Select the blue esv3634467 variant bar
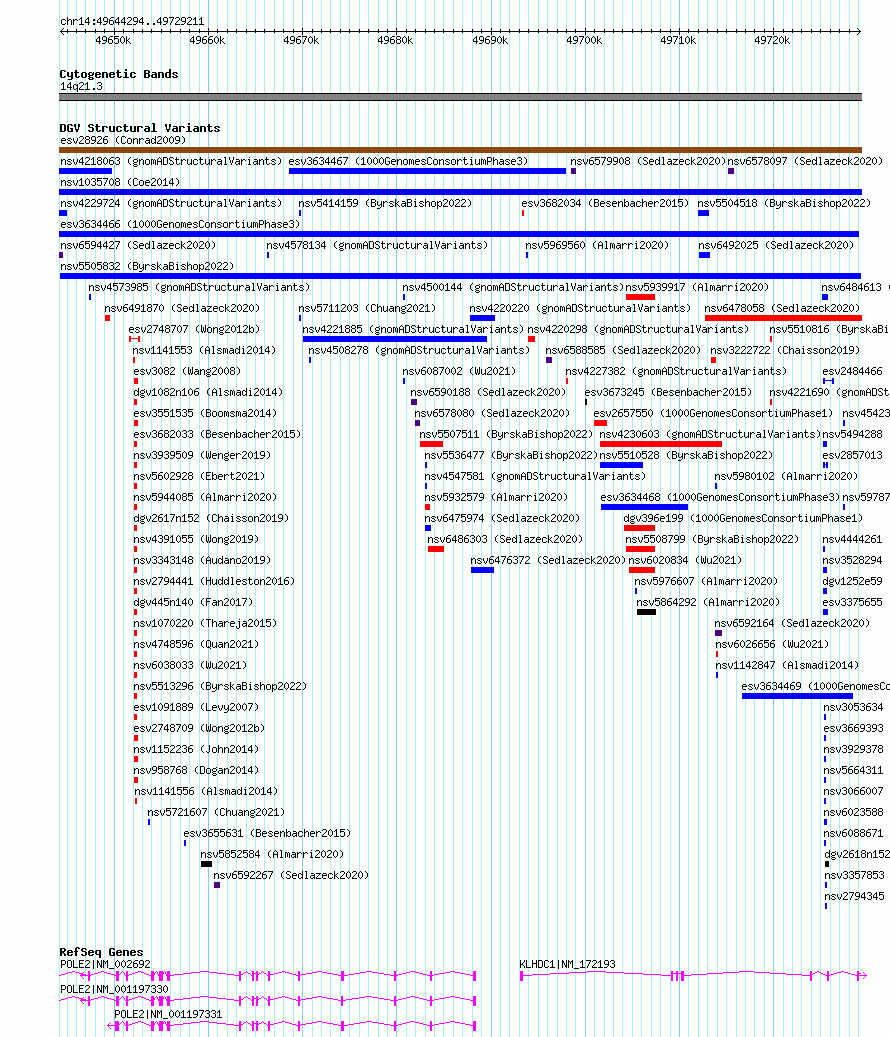Screen dimensions: 890x1037 427,171
